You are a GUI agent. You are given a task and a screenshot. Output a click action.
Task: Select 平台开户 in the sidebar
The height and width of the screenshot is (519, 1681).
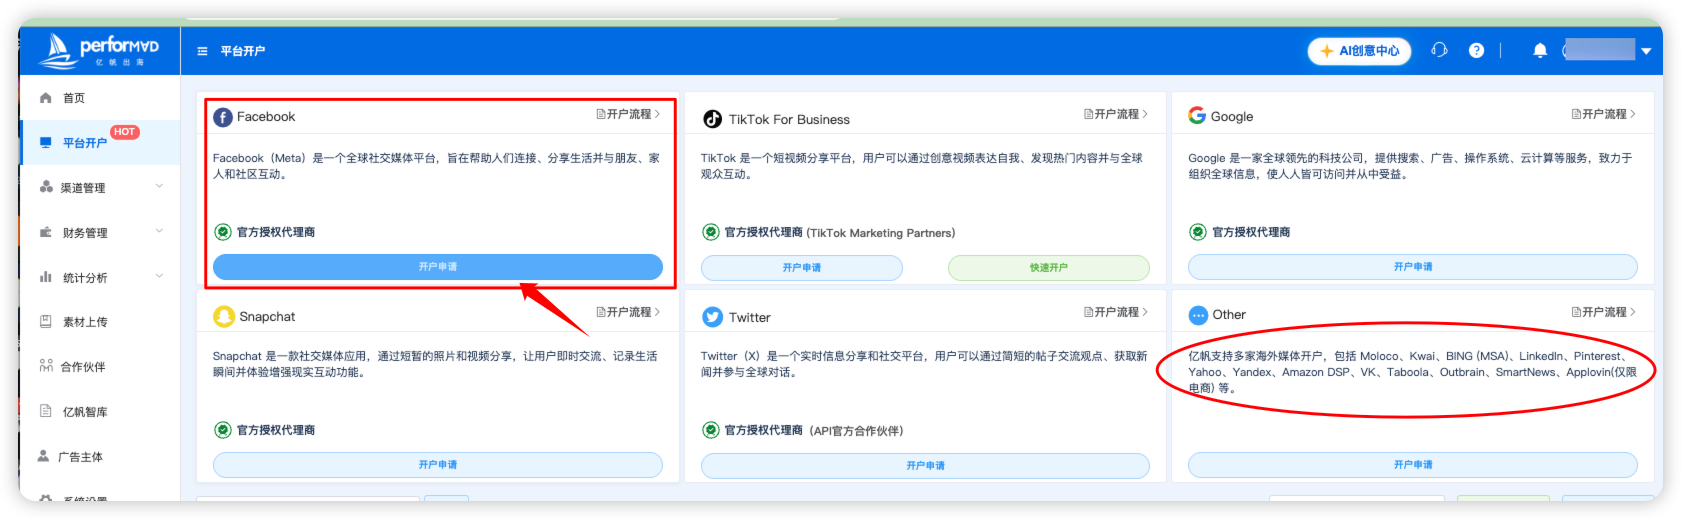pyautogui.click(x=99, y=143)
